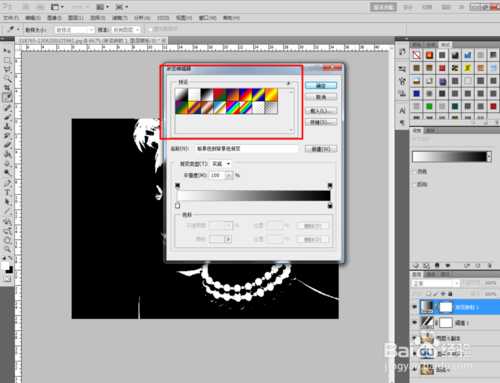Open the gradient picker arrow in Adjustments panel
The image size is (500, 383).
click(x=489, y=156)
